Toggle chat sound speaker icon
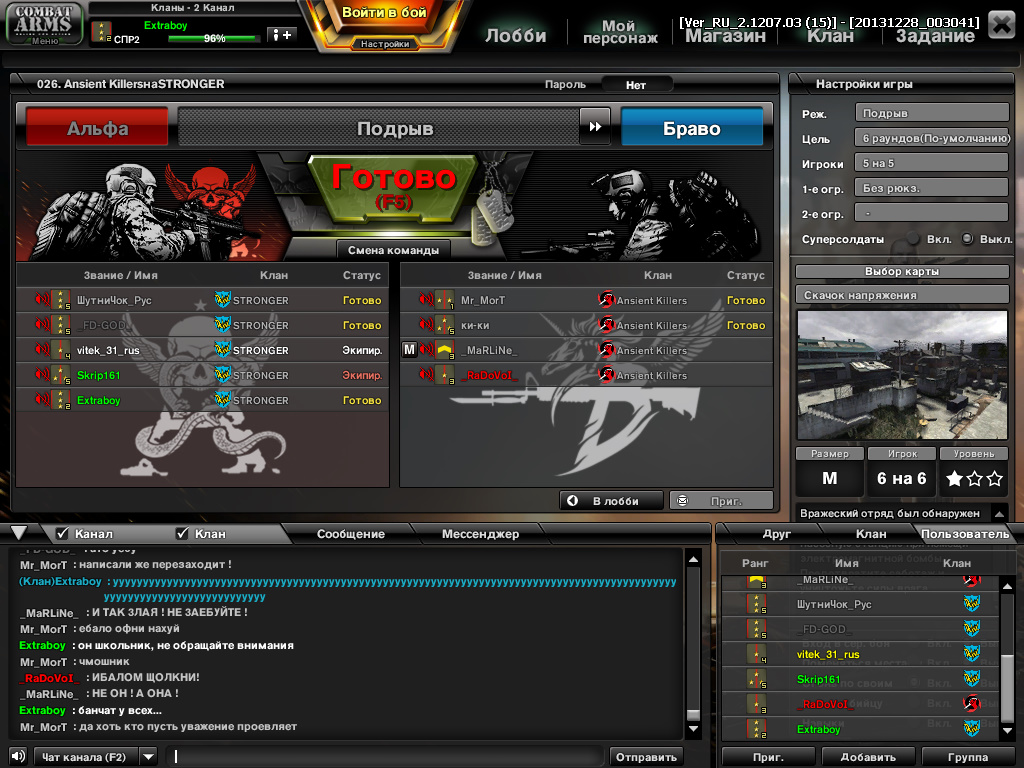The image size is (1024, 768). click(x=18, y=756)
